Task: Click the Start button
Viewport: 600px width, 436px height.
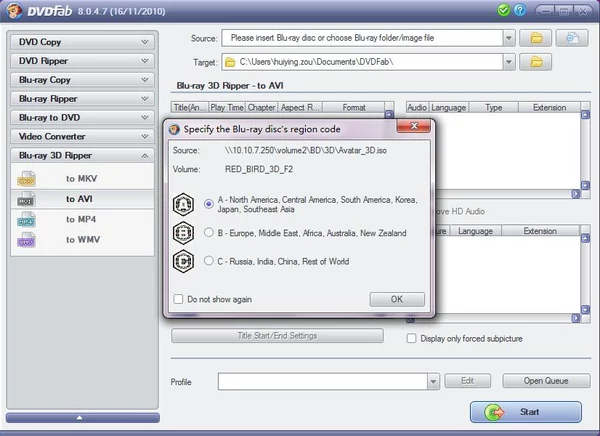Action: (x=526, y=412)
